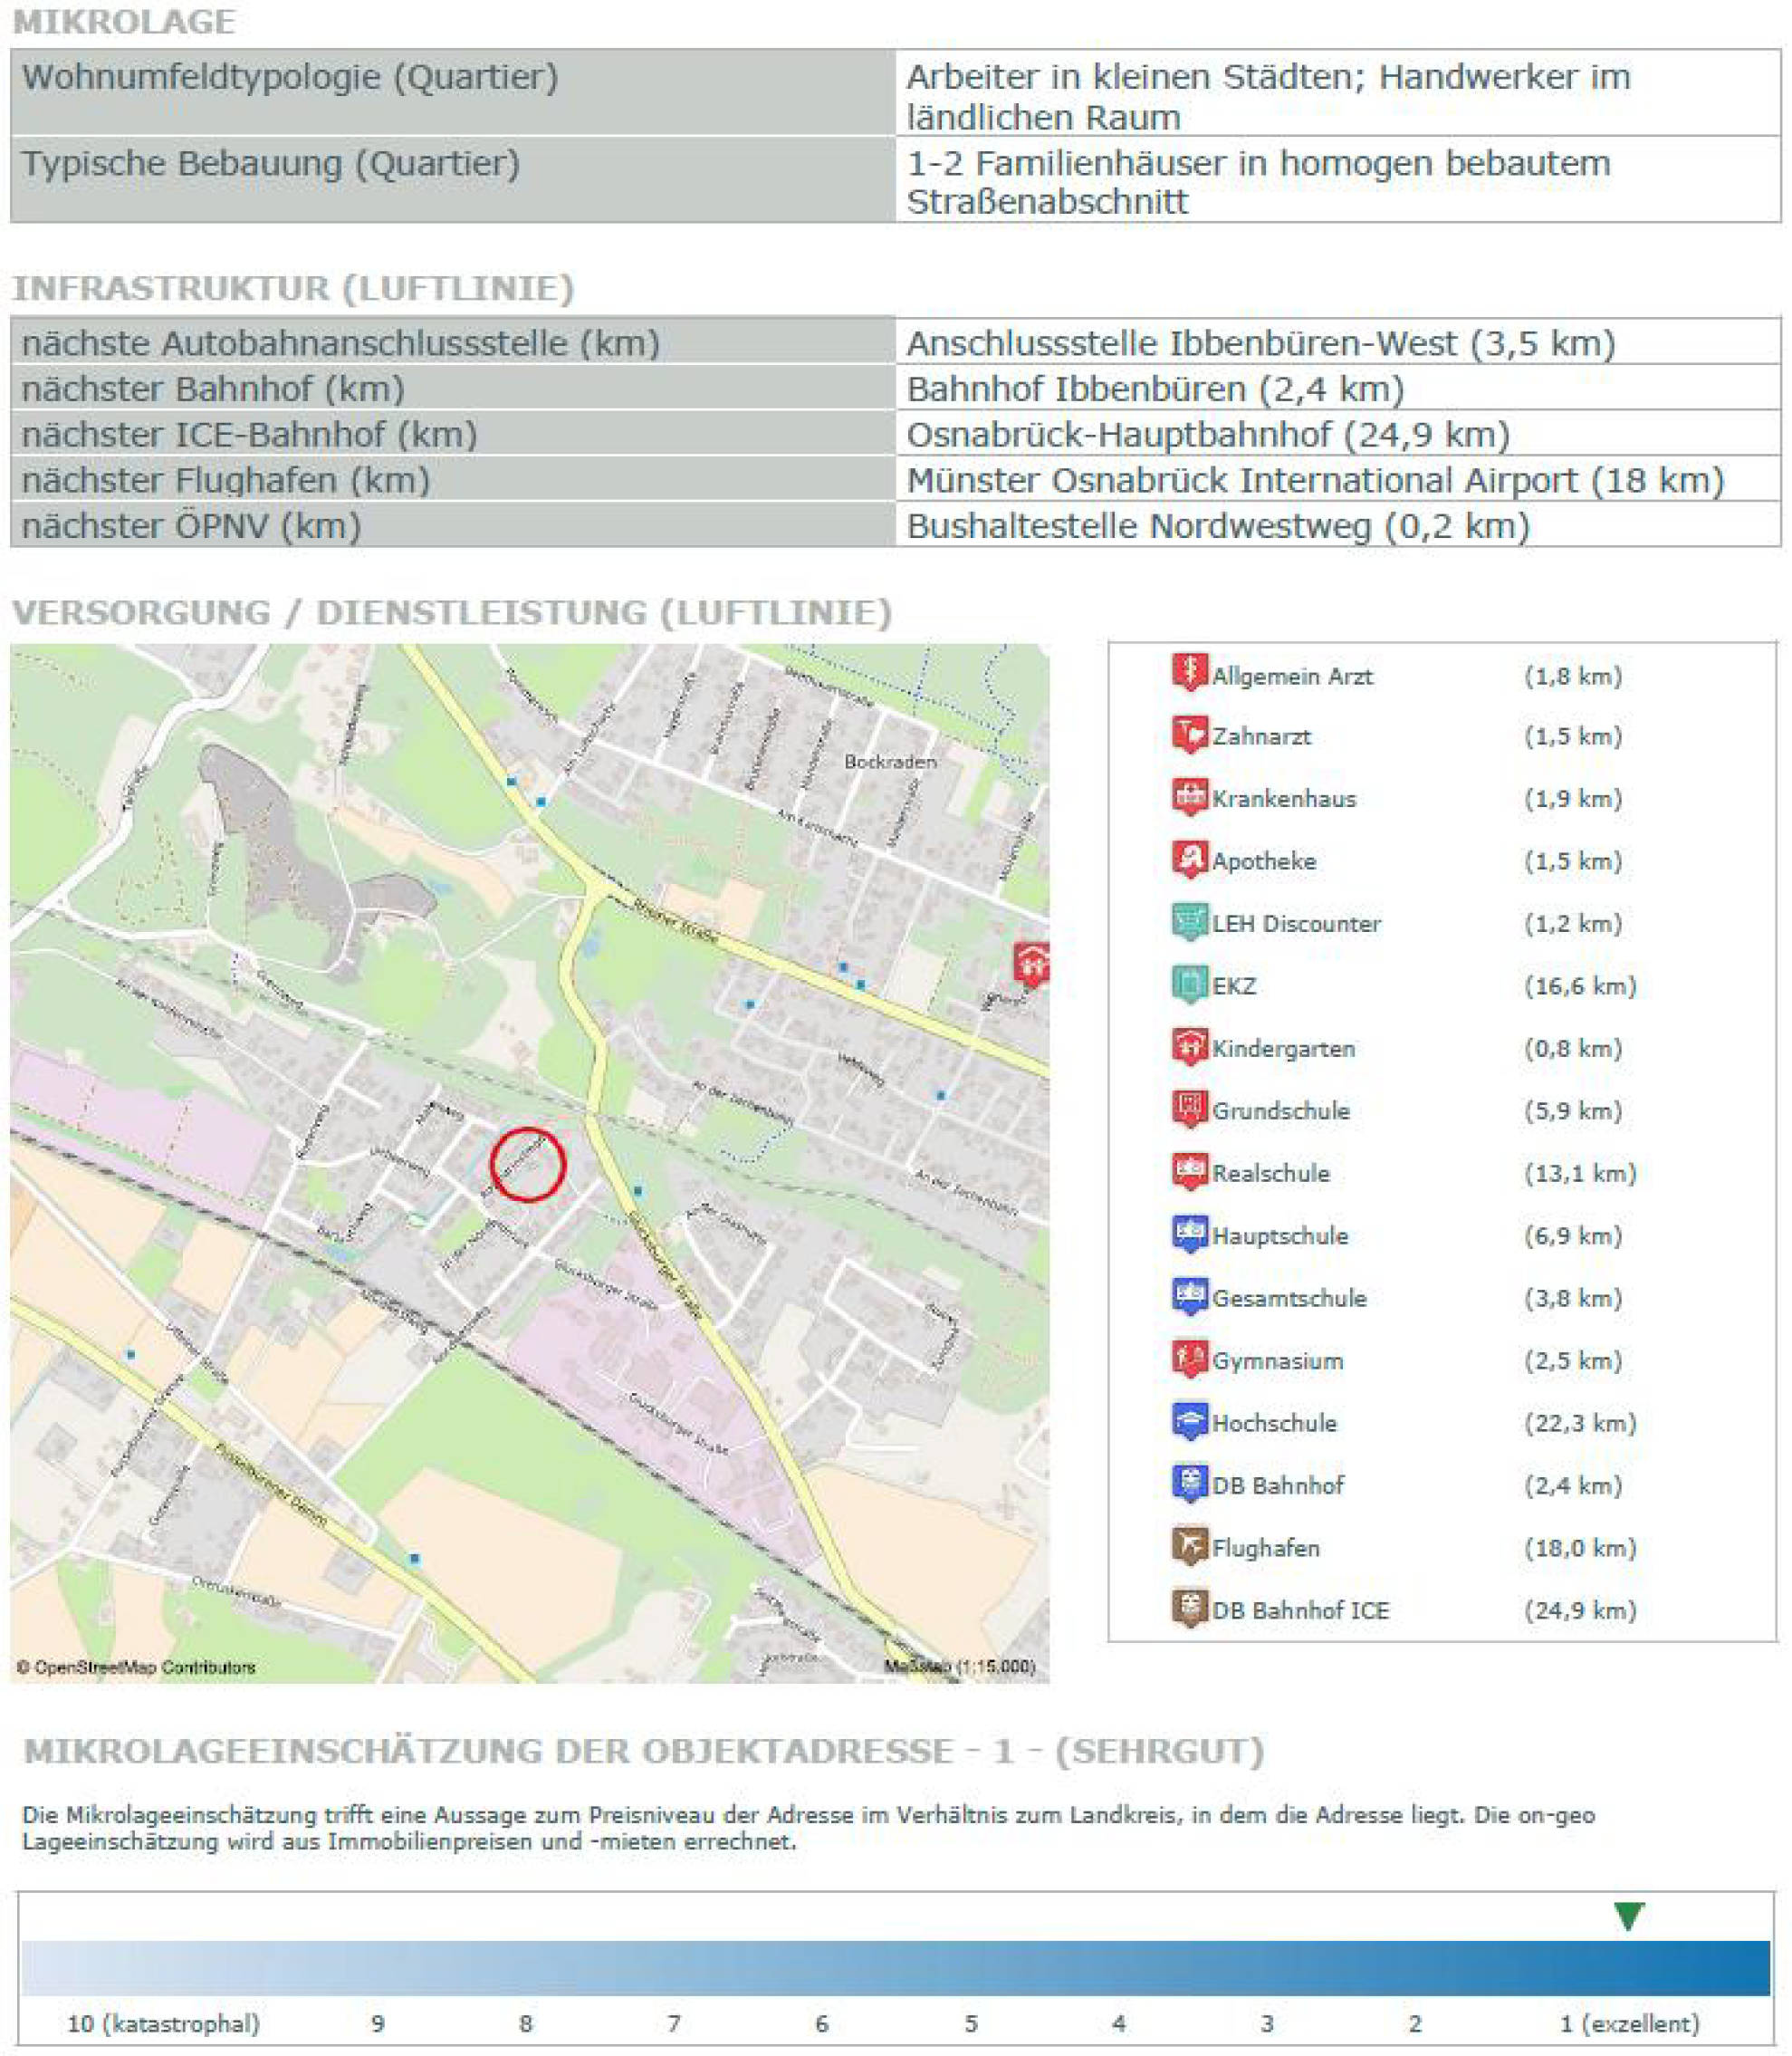Click the '10 (katastrophal)' scale label
1792x2056 pixels.
[163, 2024]
